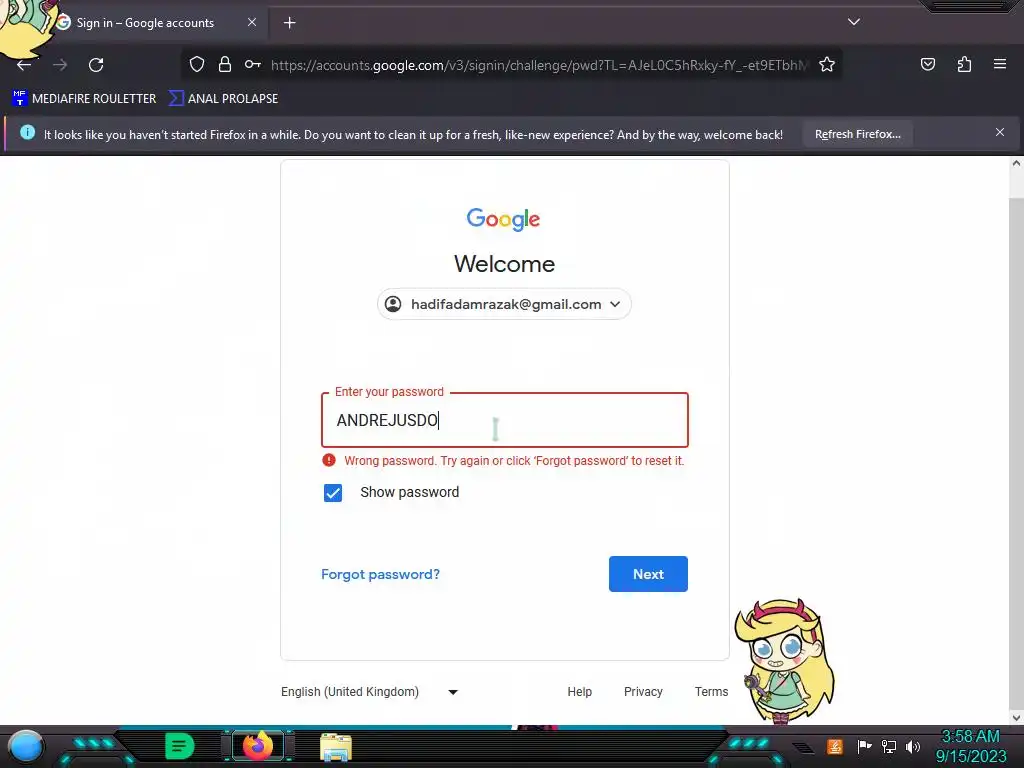The height and width of the screenshot is (768, 1024).
Task: Bookmark this page with the star icon
Action: pyautogui.click(x=827, y=64)
